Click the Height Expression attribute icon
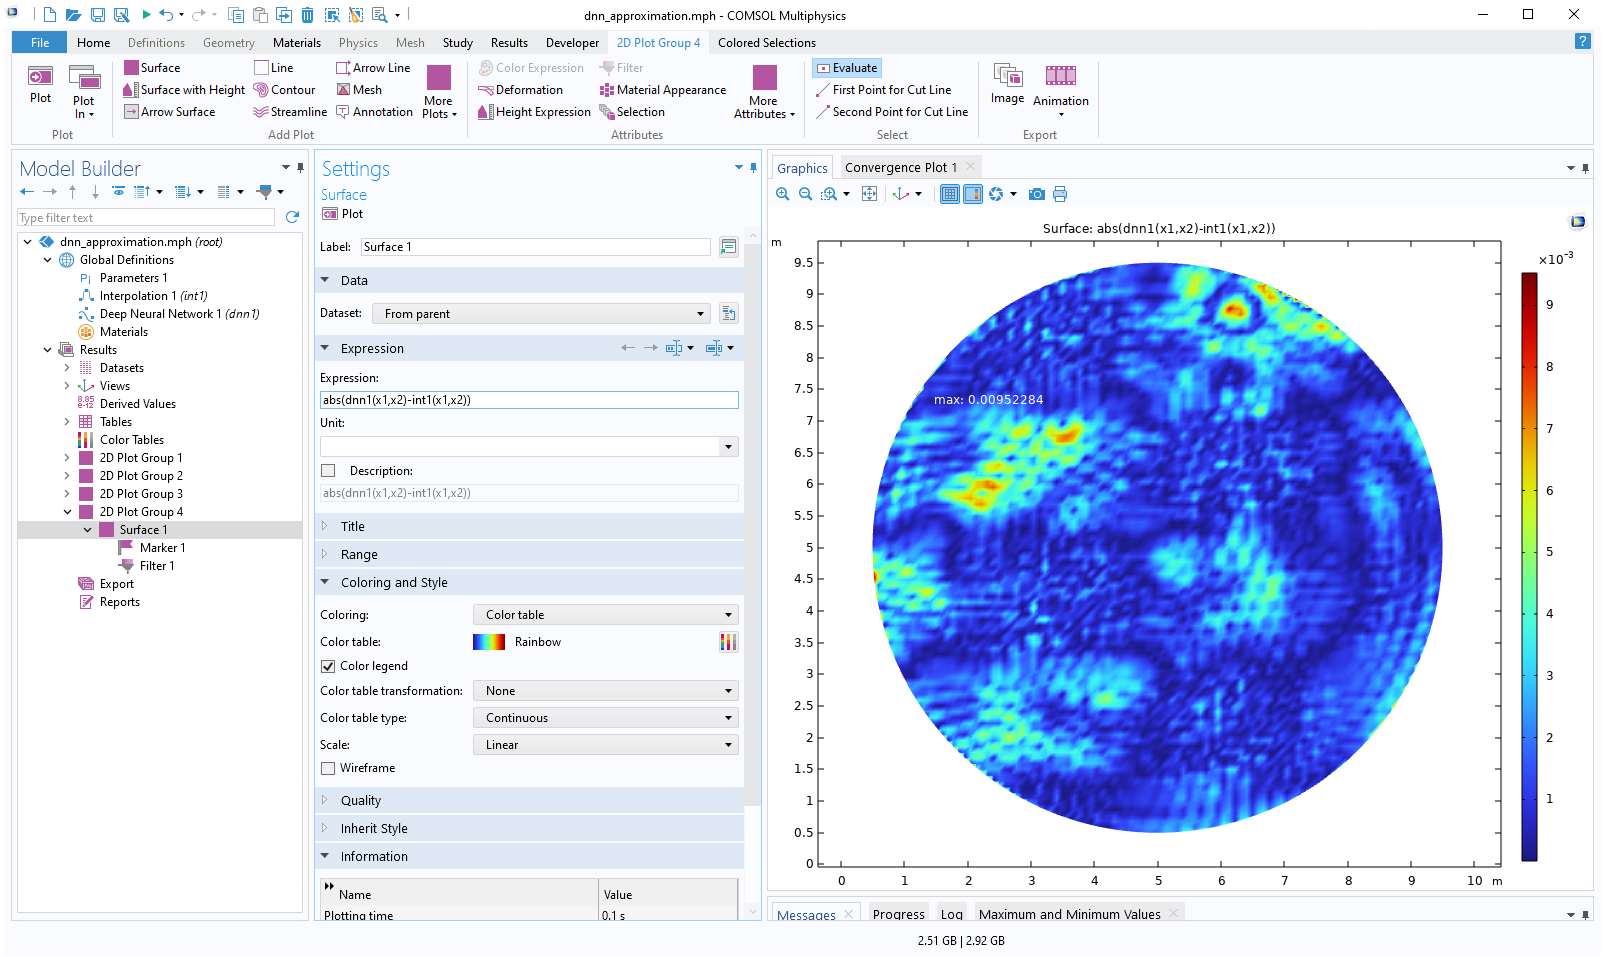Image resolution: width=1605 pixels, height=957 pixels. (x=485, y=112)
